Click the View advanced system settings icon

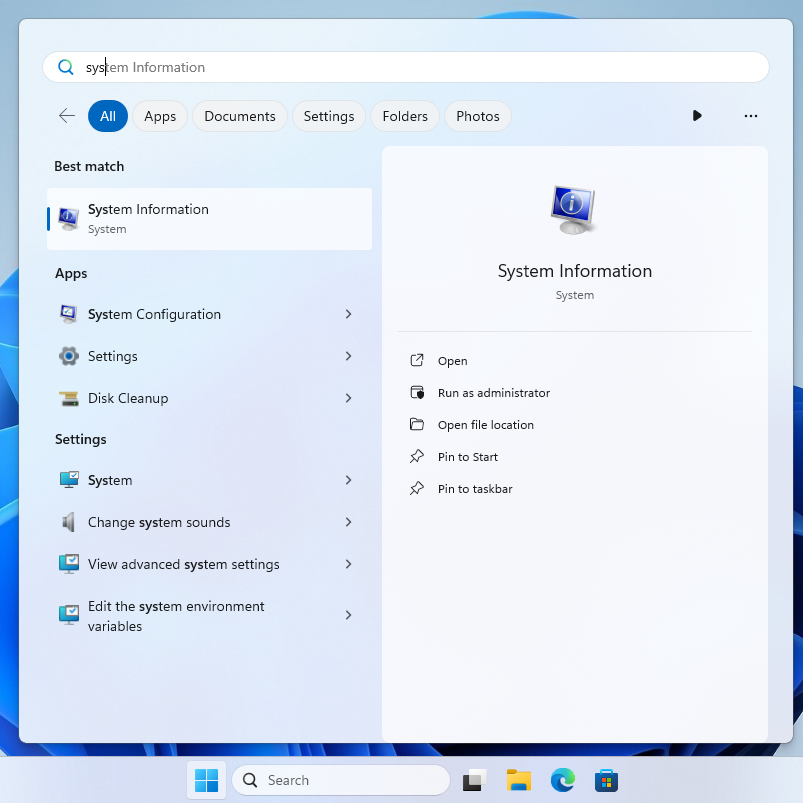coord(69,564)
